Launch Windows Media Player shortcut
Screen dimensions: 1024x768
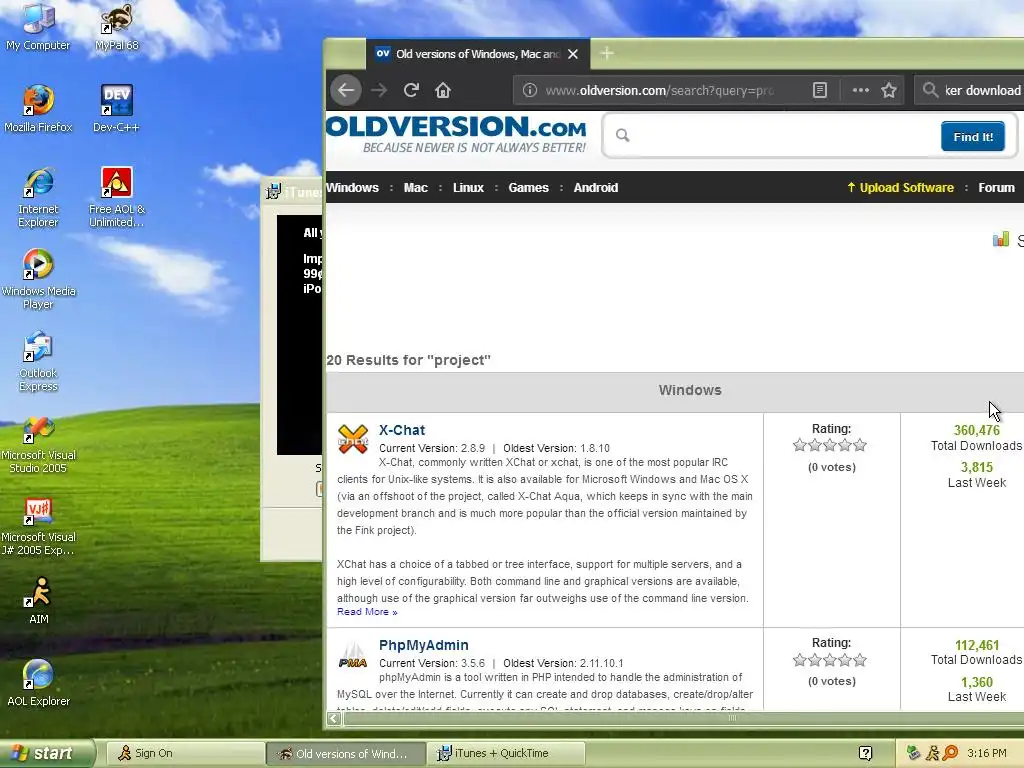[x=38, y=280]
